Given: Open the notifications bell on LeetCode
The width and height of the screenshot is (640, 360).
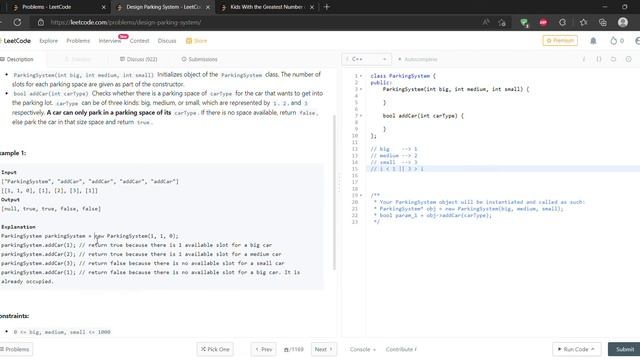Looking at the screenshot, I should coord(593,41).
